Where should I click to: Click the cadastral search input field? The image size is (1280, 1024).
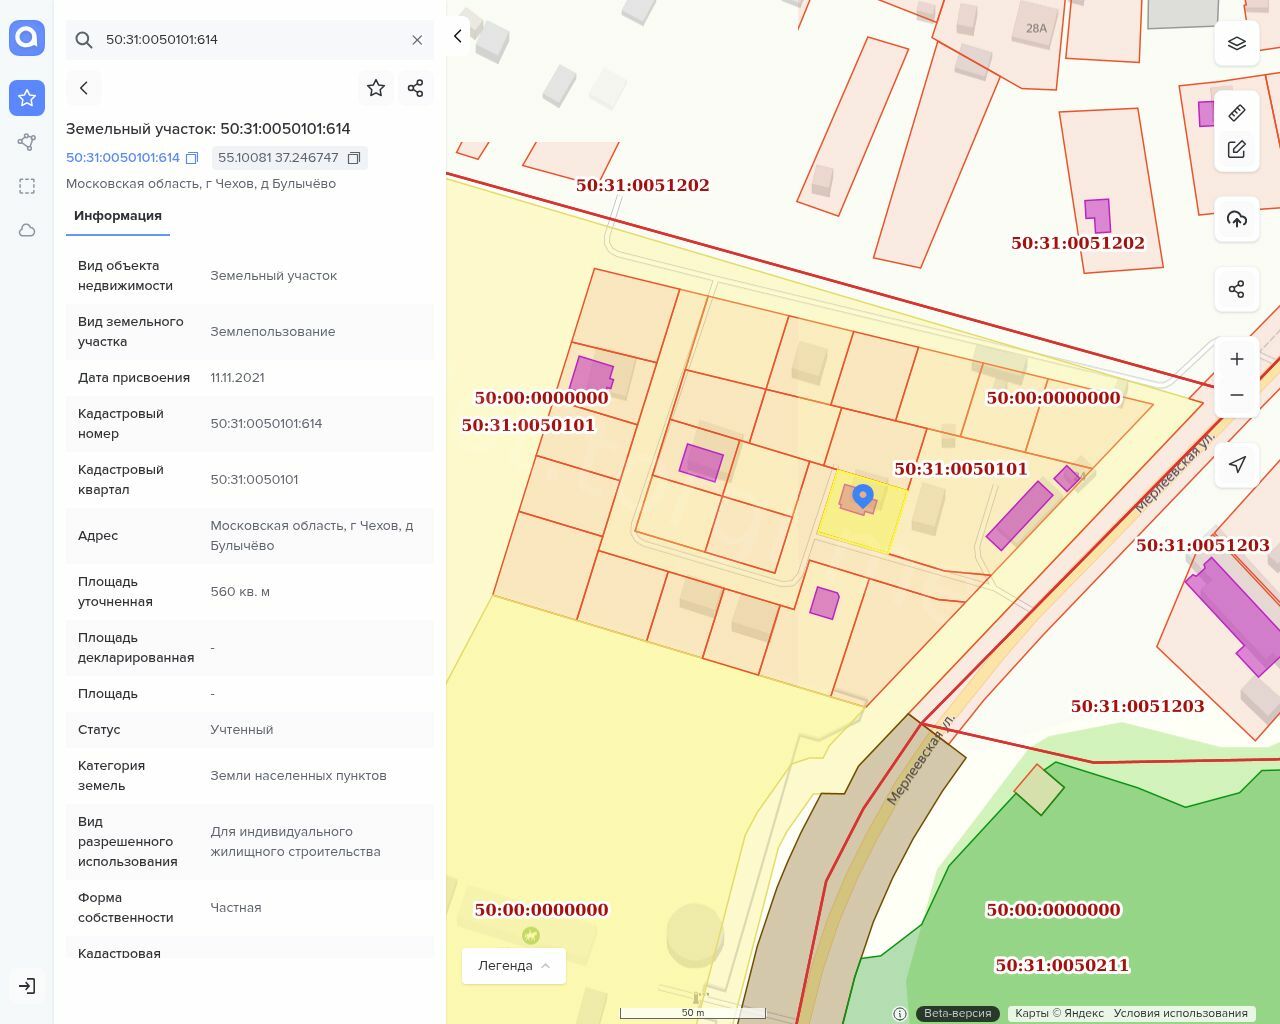tap(250, 40)
